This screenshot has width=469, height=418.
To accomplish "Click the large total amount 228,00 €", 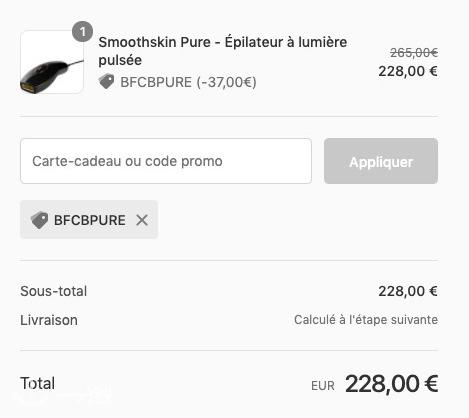I will coord(391,384).
